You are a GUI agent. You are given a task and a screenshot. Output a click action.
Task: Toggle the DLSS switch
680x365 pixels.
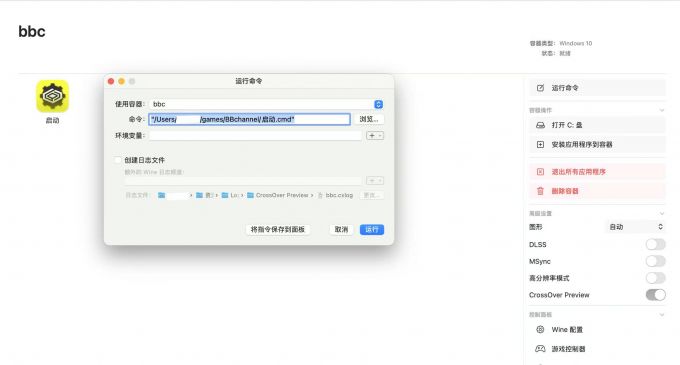[655, 244]
